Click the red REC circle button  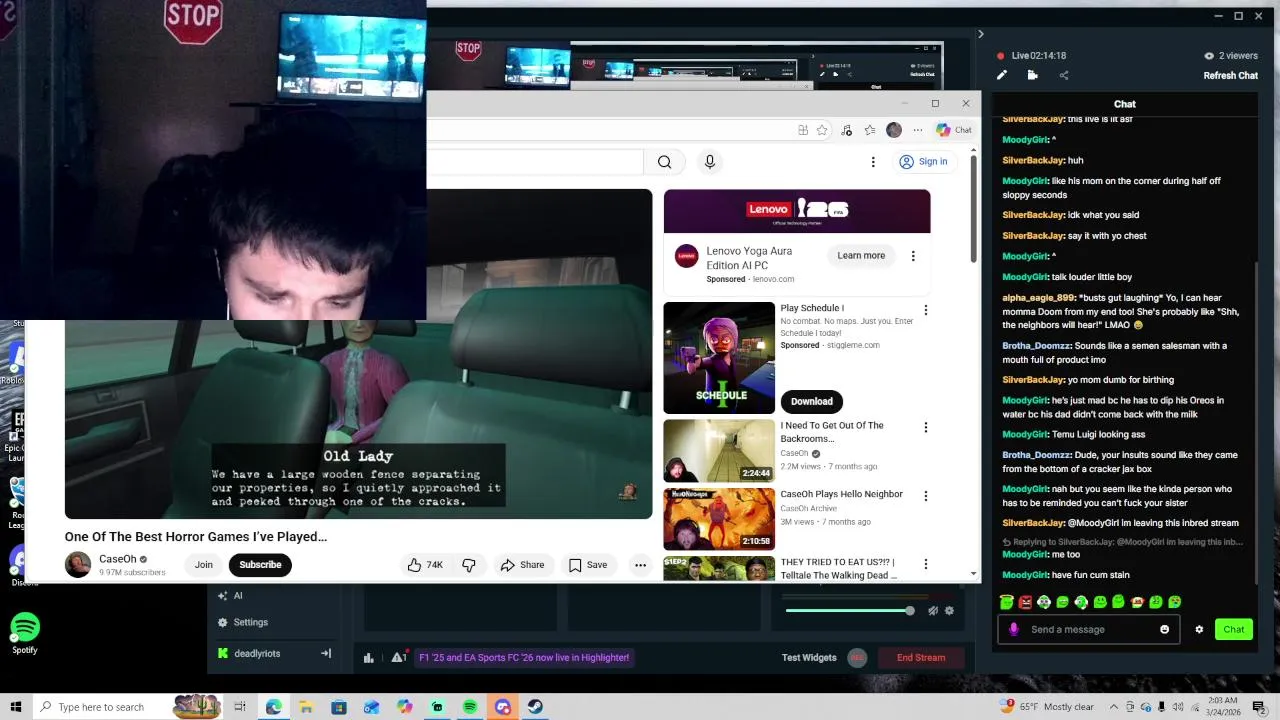click(x=856, y=657)
